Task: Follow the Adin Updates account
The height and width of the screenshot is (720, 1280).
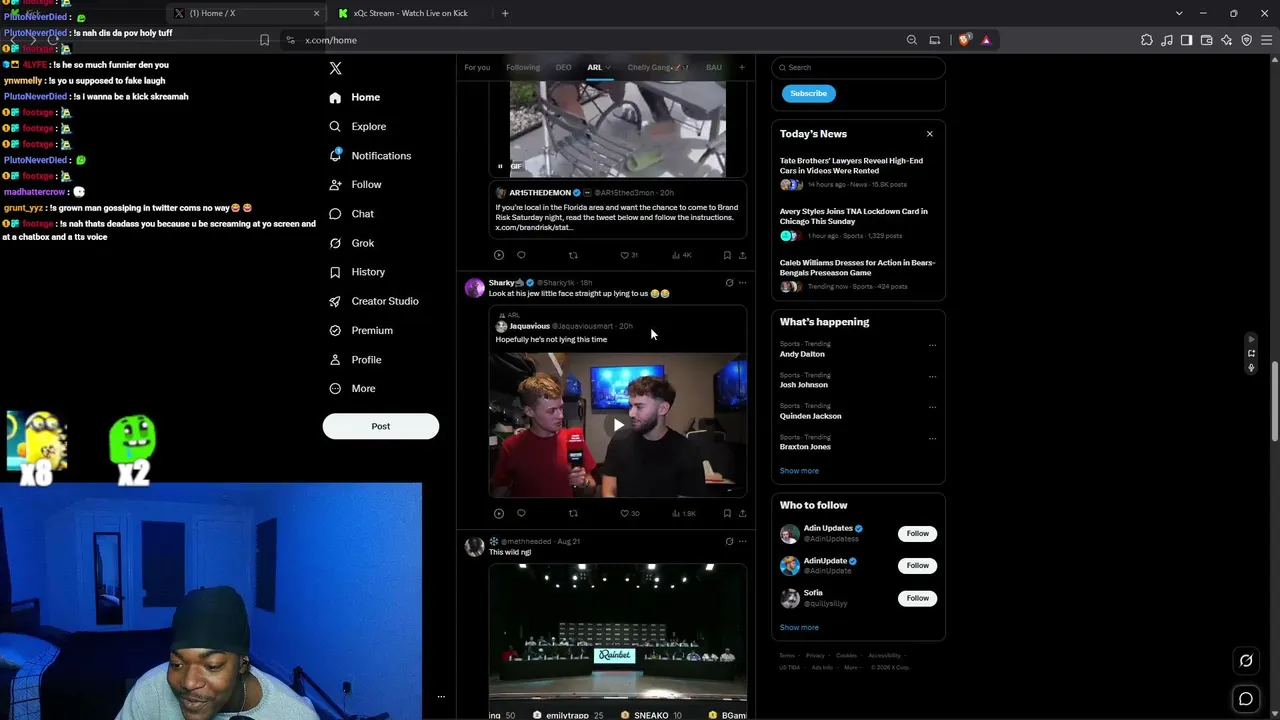Action: (917, 534)
